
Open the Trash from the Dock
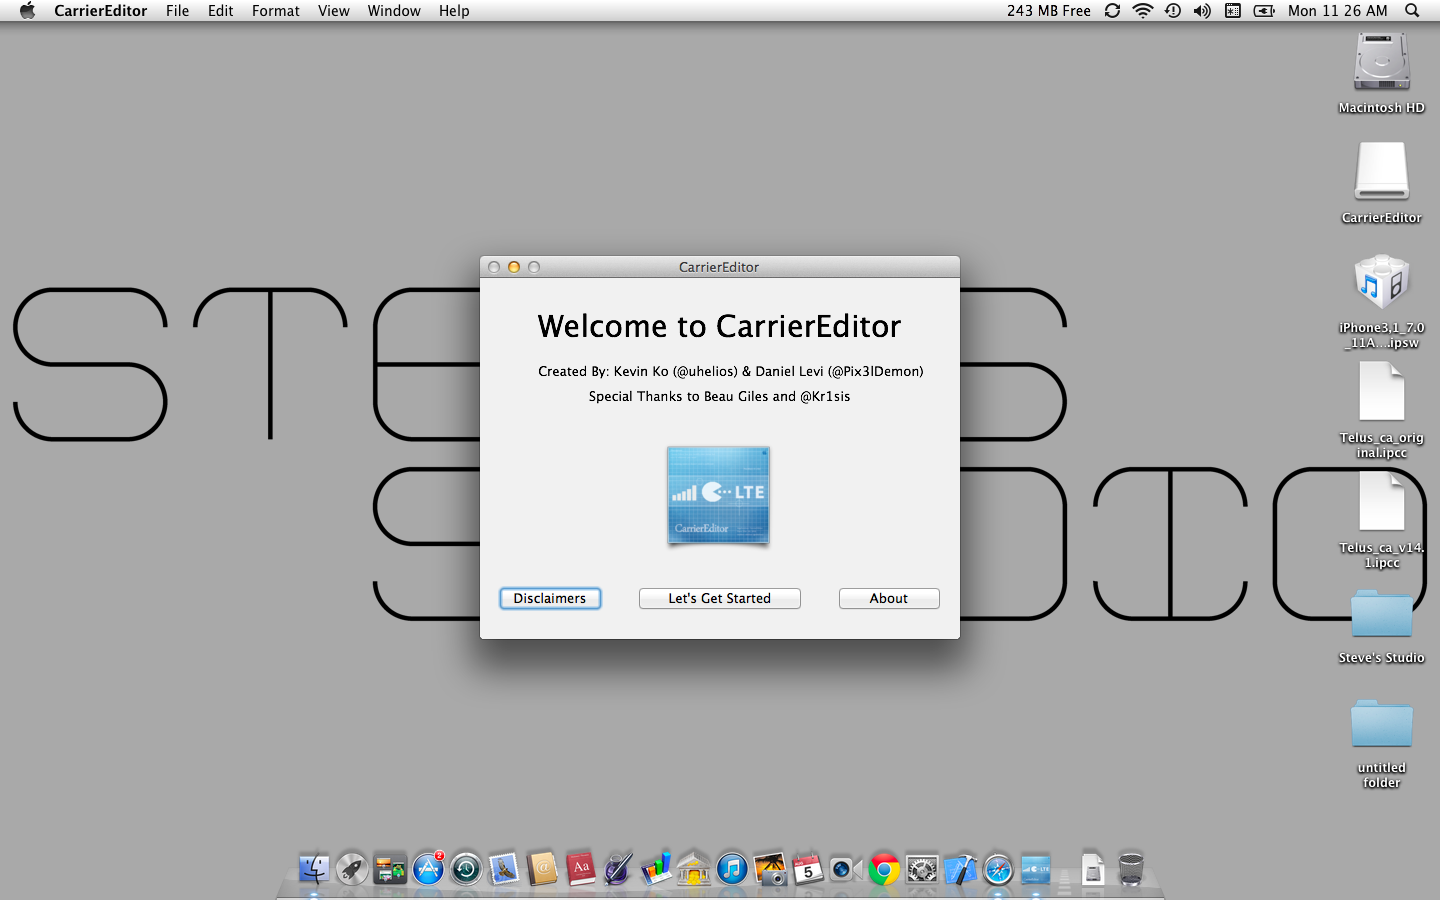click(1131, 868)
